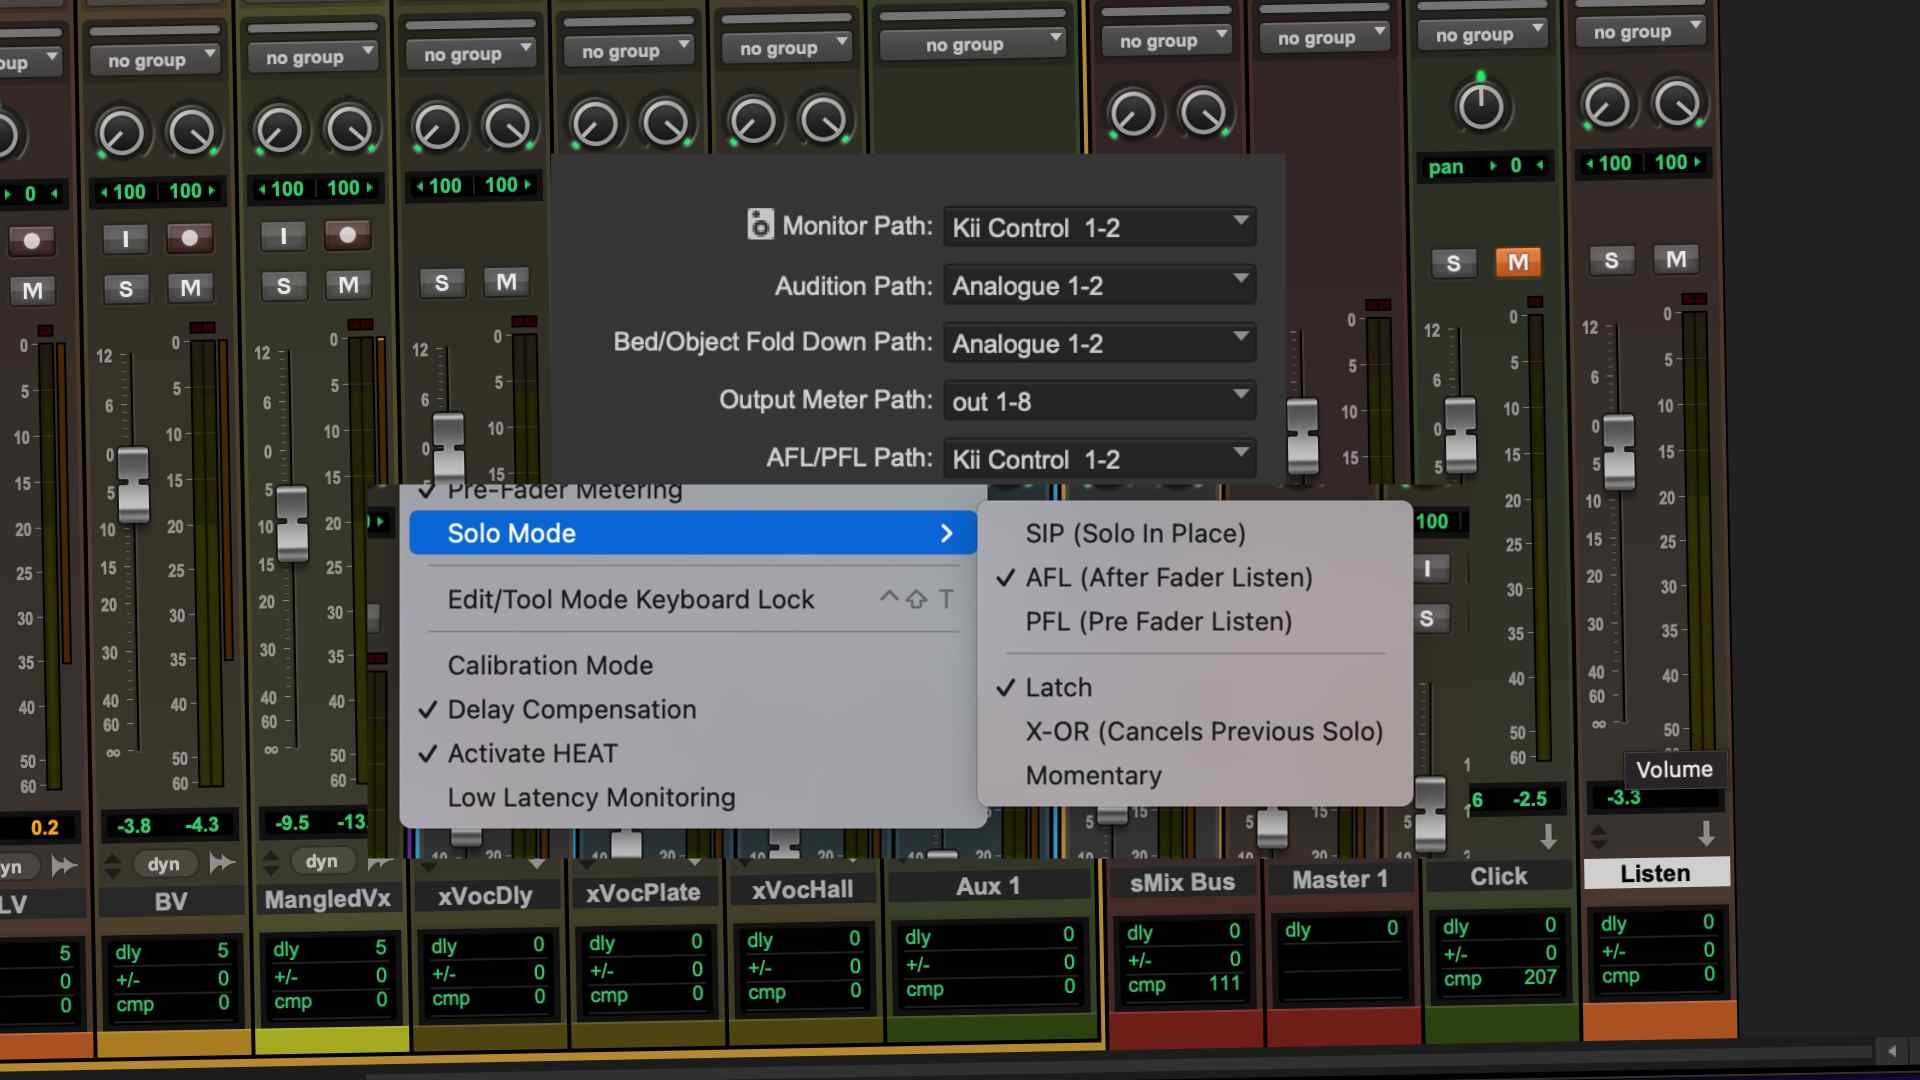
Task: Click the speaker icon beside Monitor Path
Action: click(760, 224)
